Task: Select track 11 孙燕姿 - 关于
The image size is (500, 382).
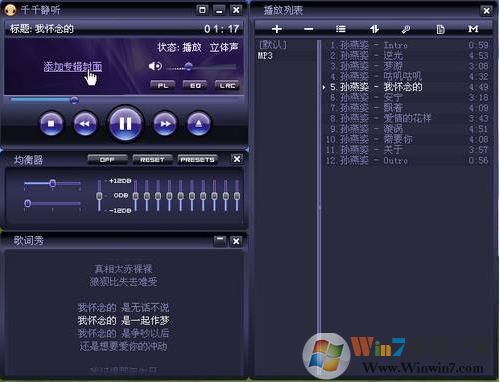Action: 408,150
